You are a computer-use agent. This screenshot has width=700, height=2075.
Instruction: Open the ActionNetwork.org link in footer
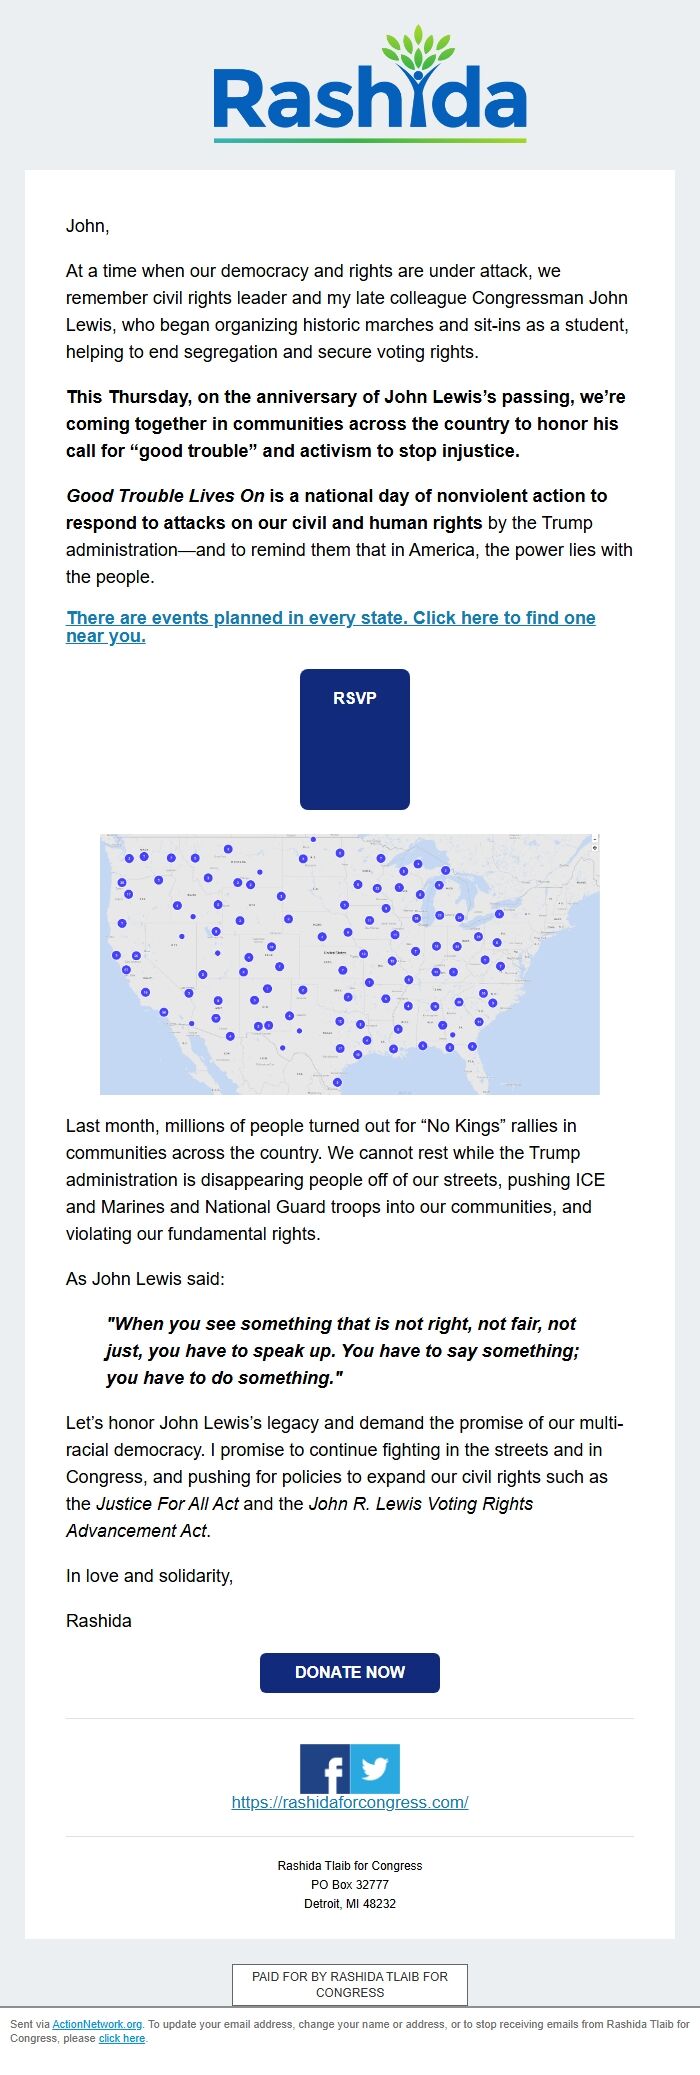(x=97, y=2024)
